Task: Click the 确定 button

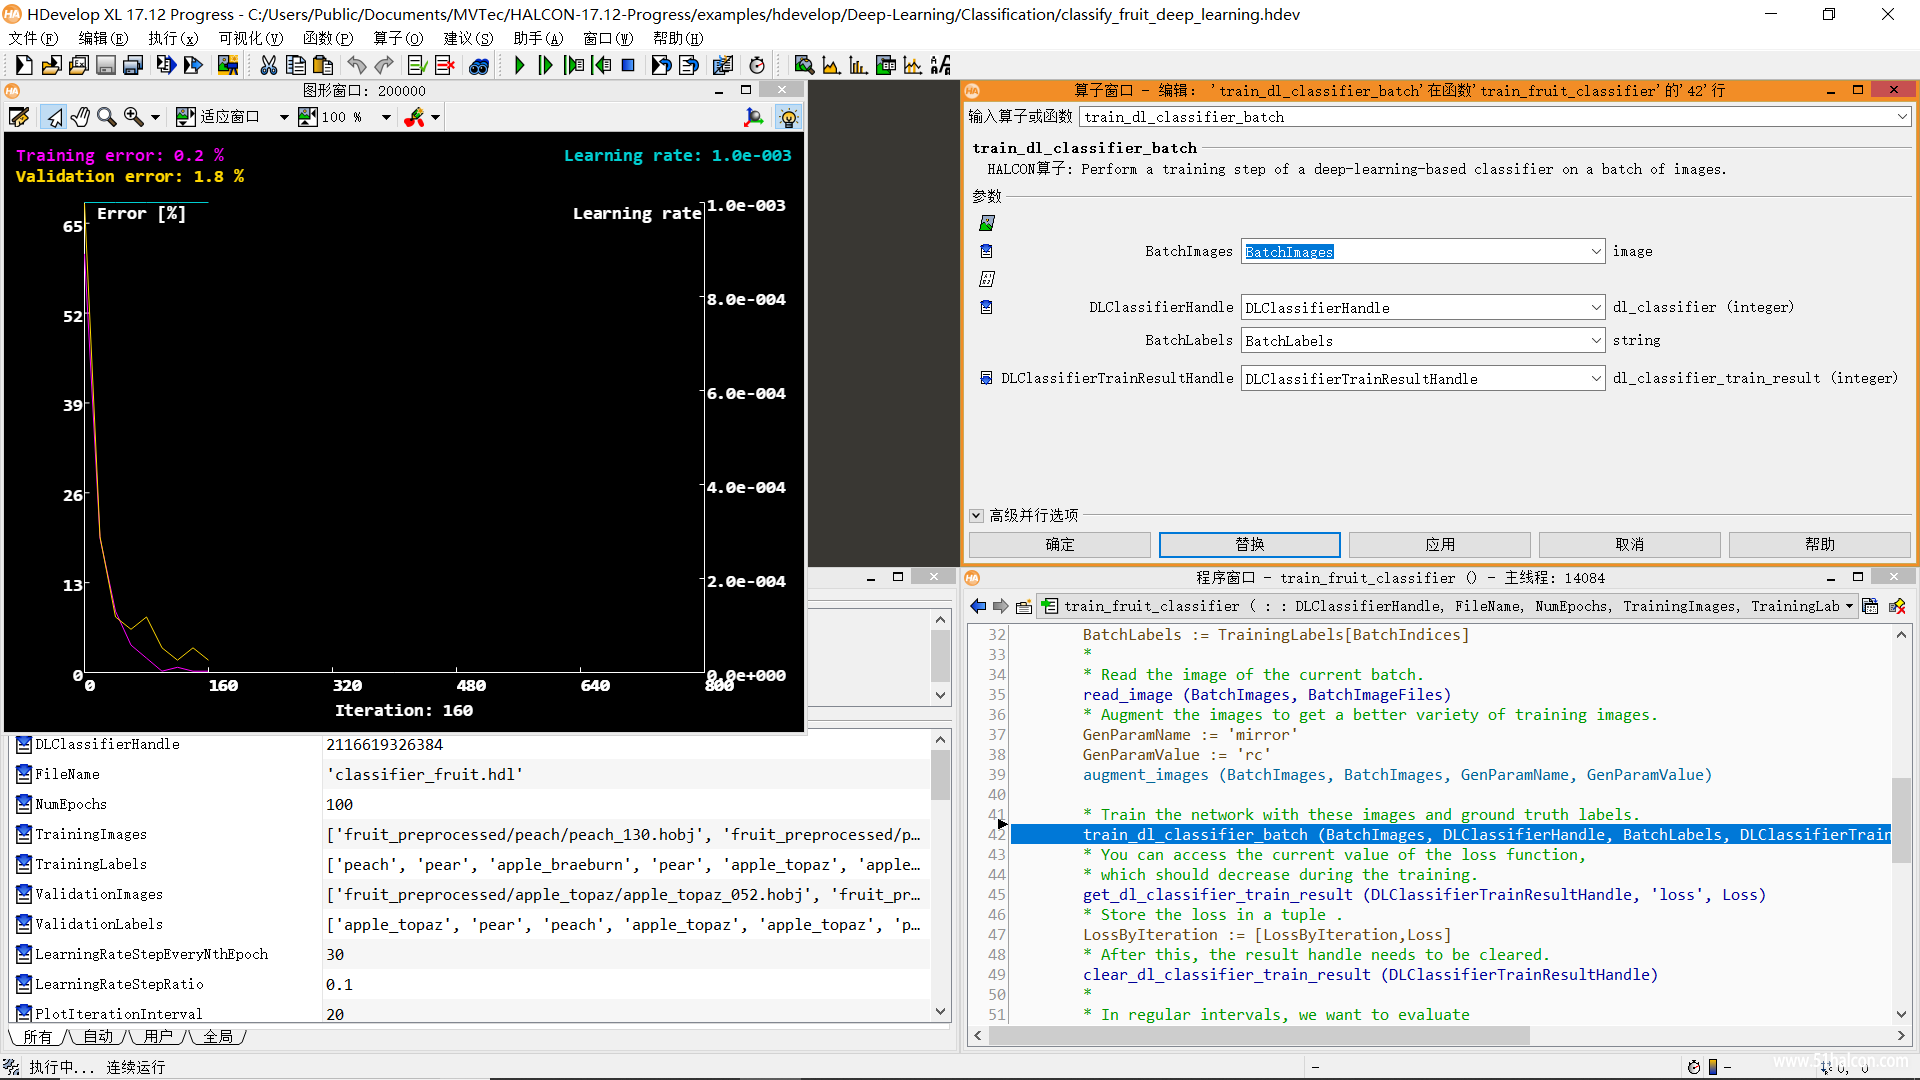Action: [x=1060, y=545]
